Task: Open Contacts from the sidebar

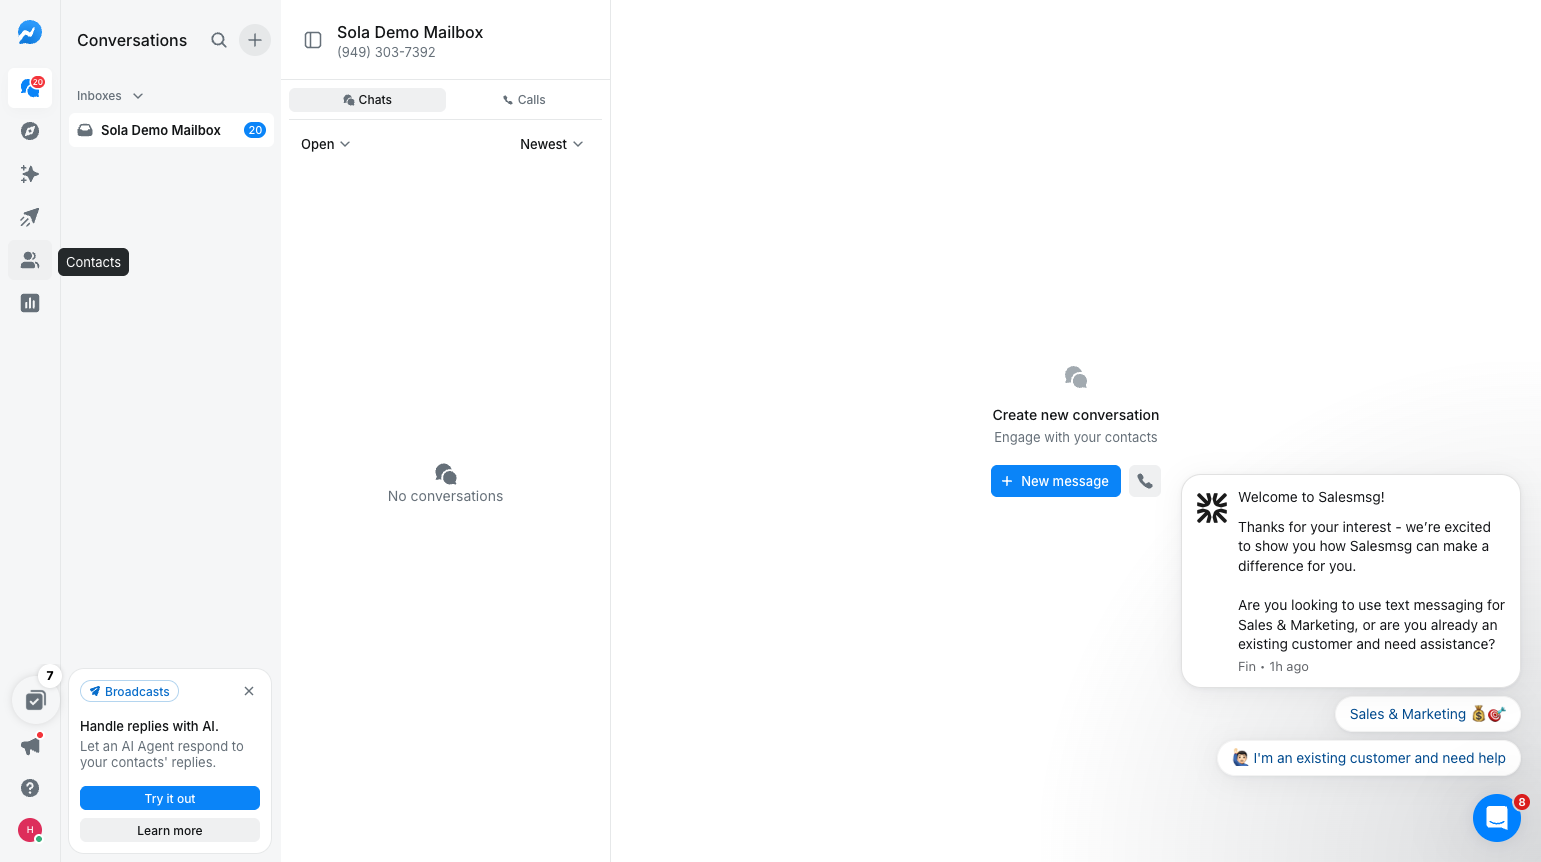Action: click(30, 260)
